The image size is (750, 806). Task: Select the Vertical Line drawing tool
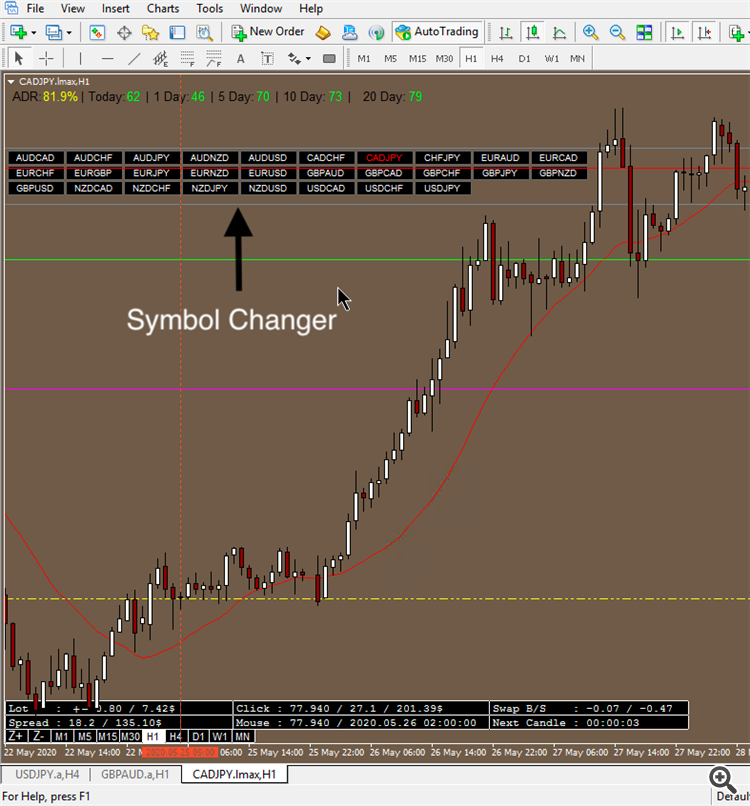click(x=80, y=58)
